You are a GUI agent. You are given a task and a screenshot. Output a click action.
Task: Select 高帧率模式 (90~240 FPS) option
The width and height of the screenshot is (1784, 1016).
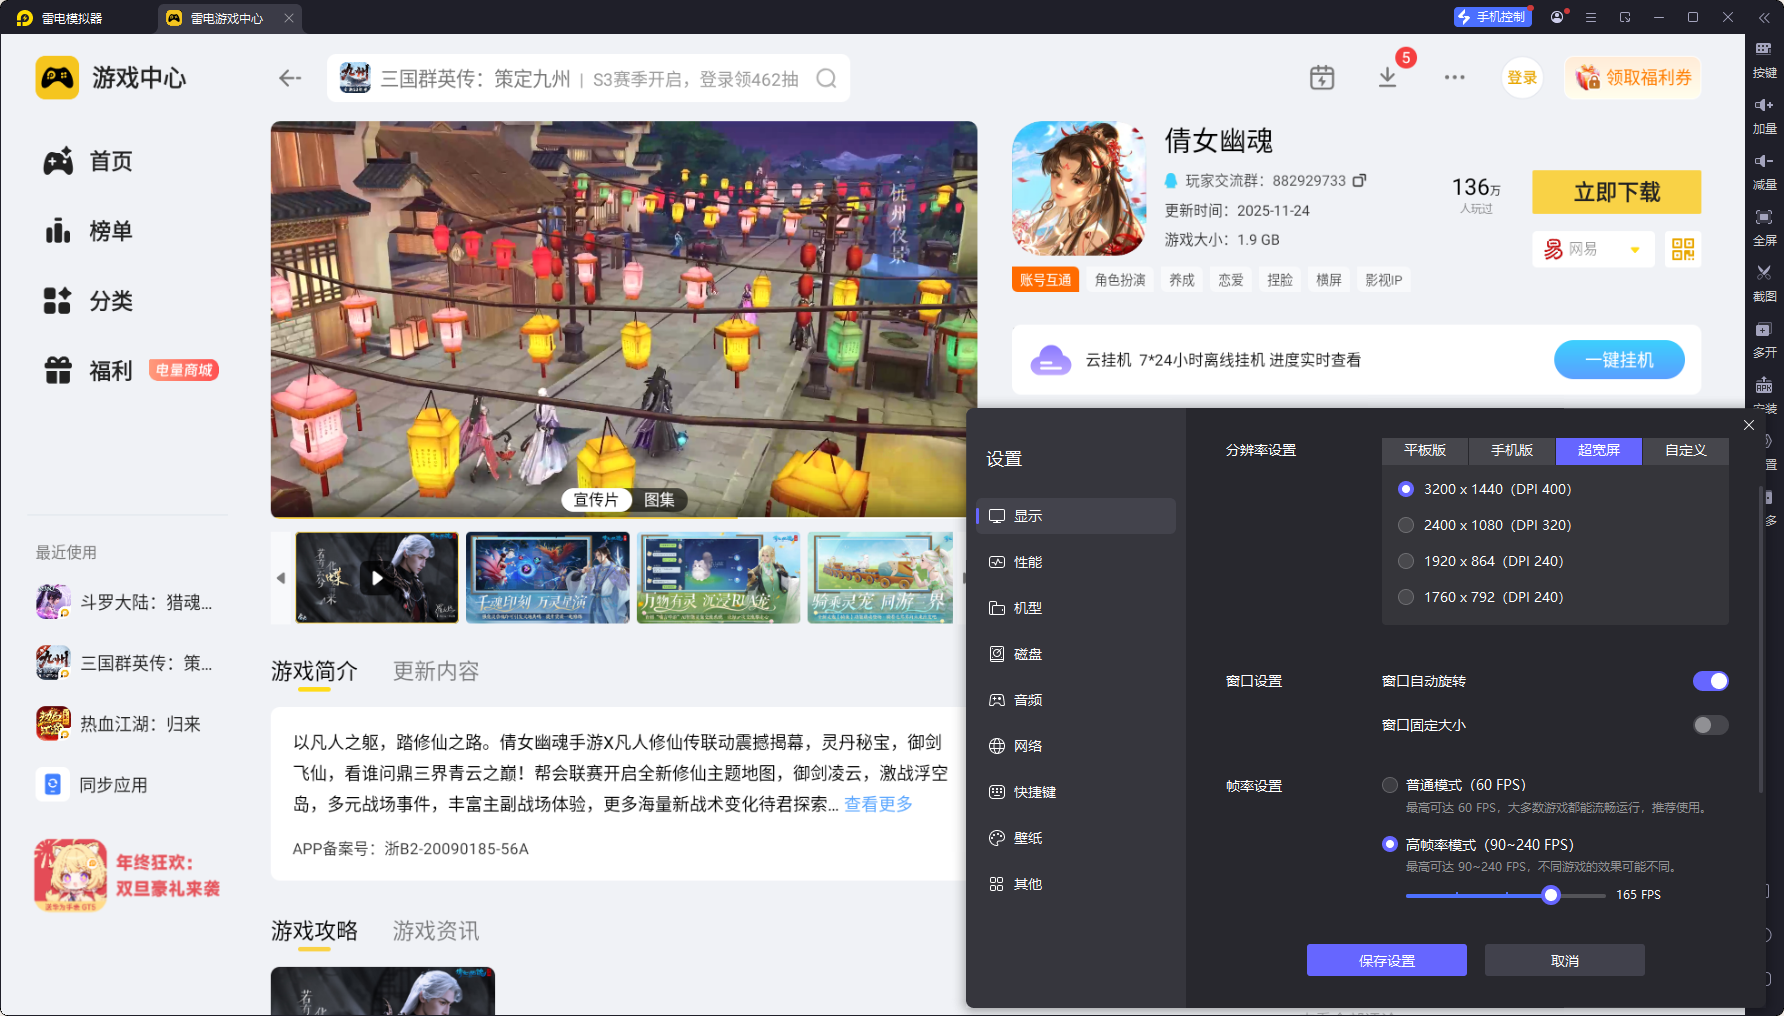pos(1390,844)
